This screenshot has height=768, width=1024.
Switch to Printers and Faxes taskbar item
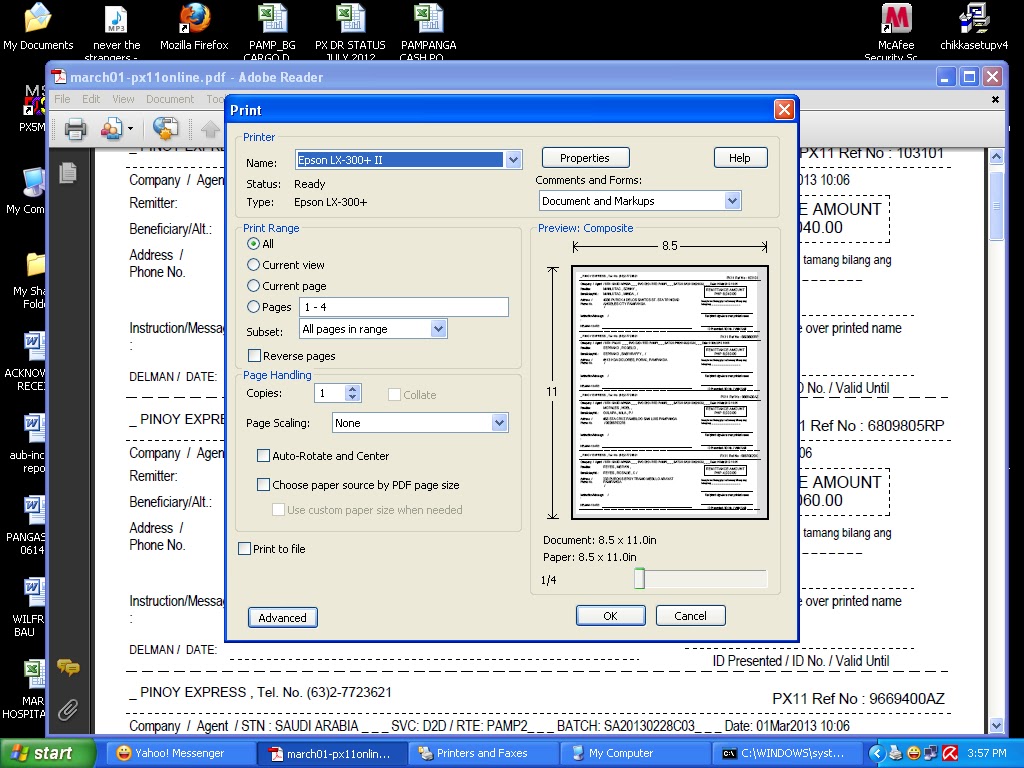coord(483,753)
